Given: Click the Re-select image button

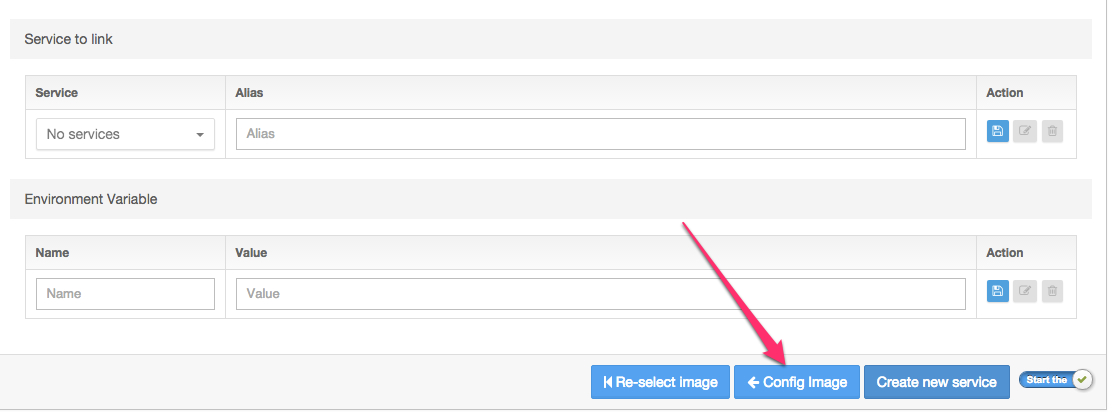Looking at the screenshot, I should [x=660, y=382].
